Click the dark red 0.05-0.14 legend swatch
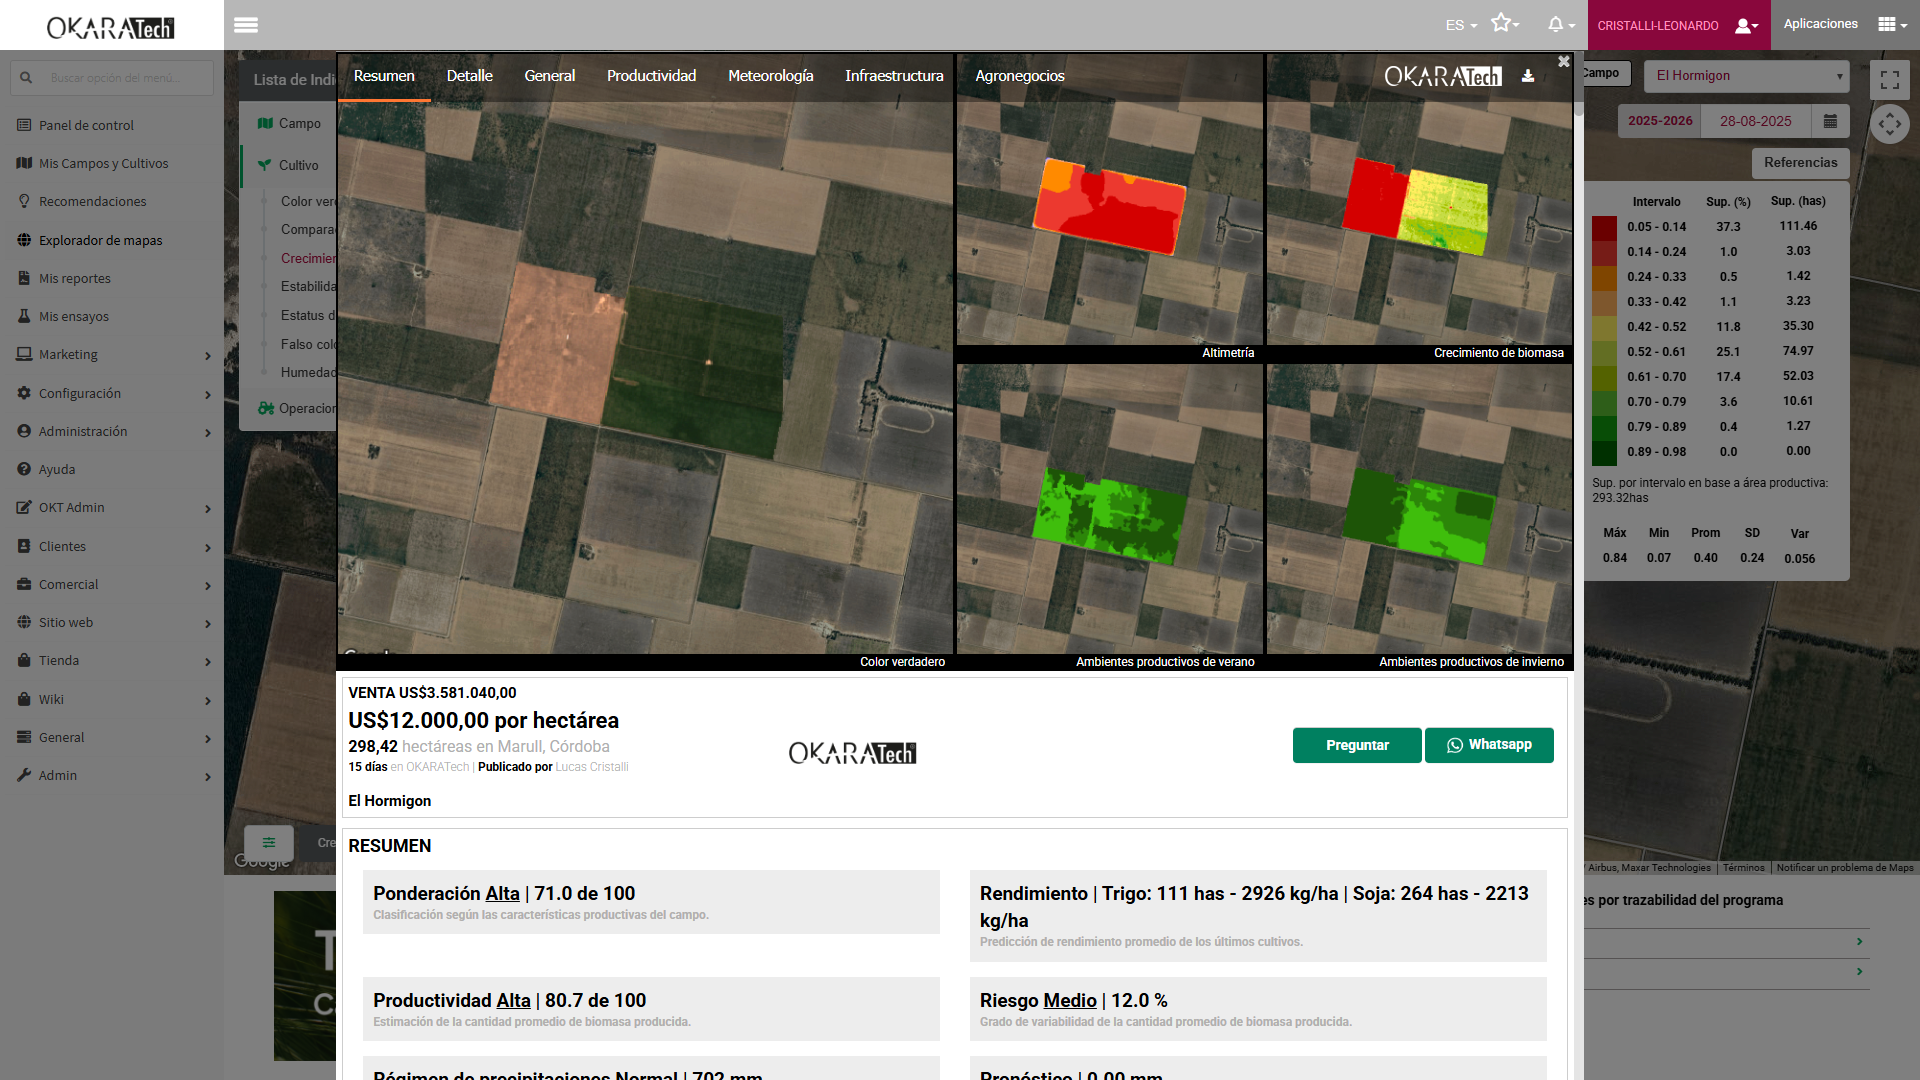 click(1604, 227)
